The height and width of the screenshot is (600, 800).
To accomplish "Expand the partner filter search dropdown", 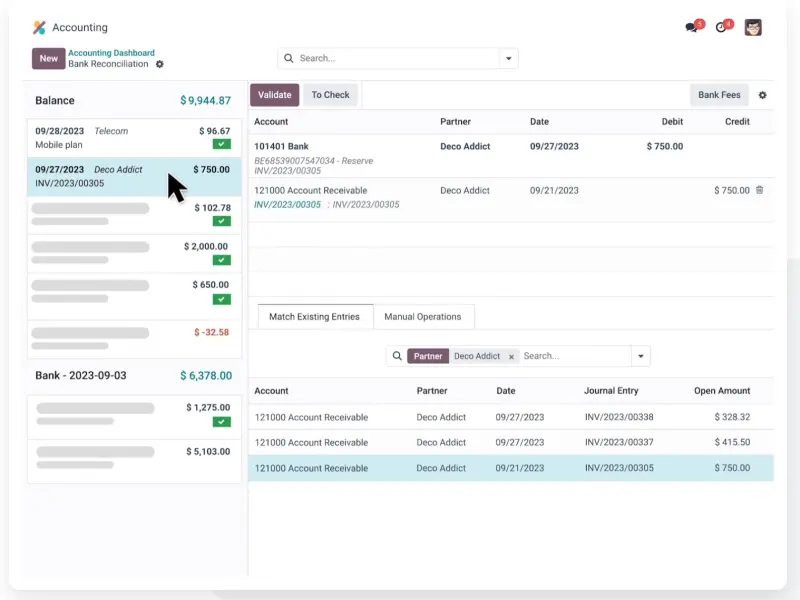I will tap(640, 356).
